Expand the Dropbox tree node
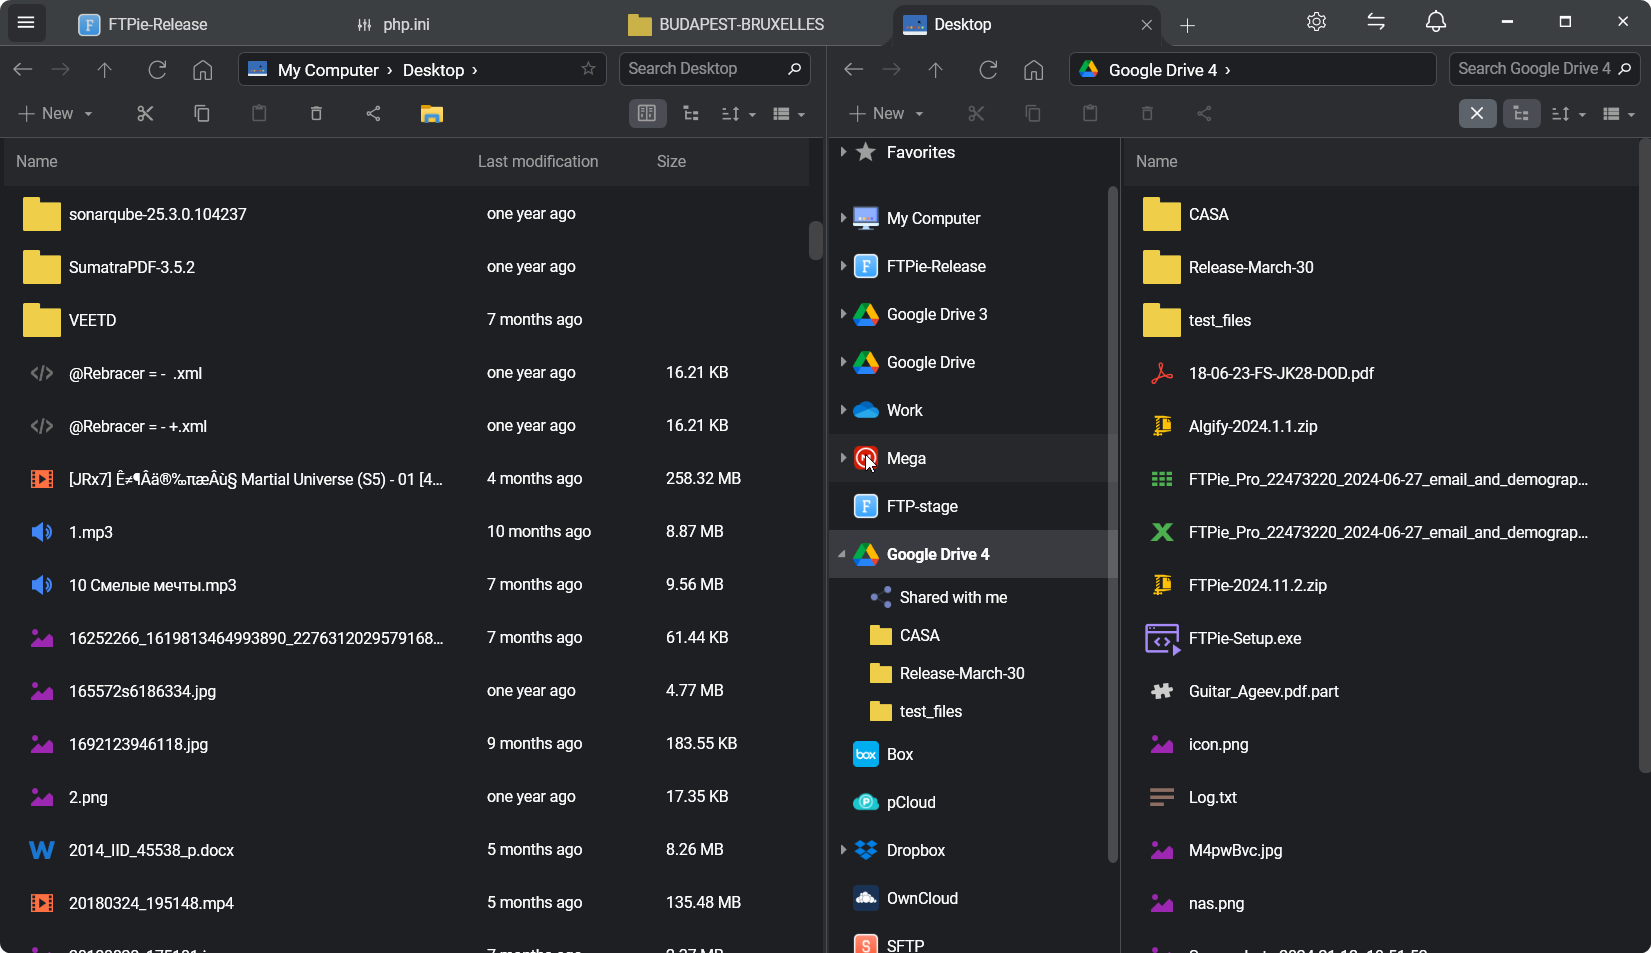 843,850
